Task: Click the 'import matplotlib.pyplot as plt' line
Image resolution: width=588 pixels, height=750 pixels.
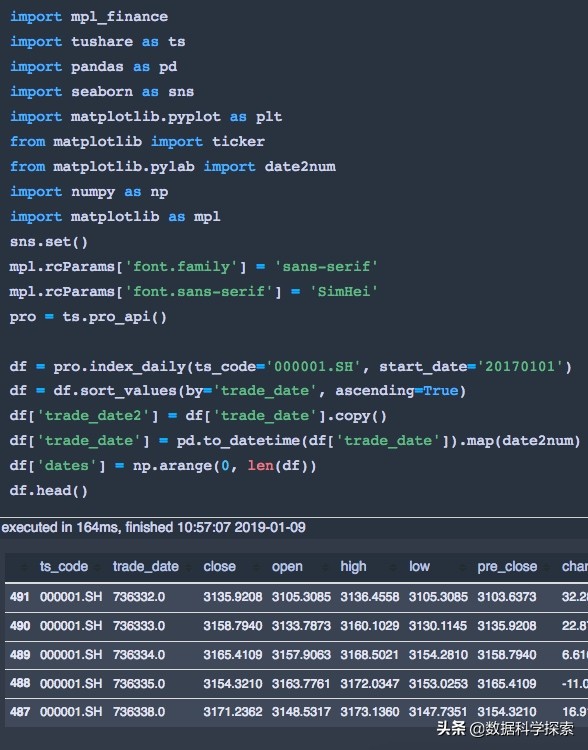Action: tap(146, 117)
